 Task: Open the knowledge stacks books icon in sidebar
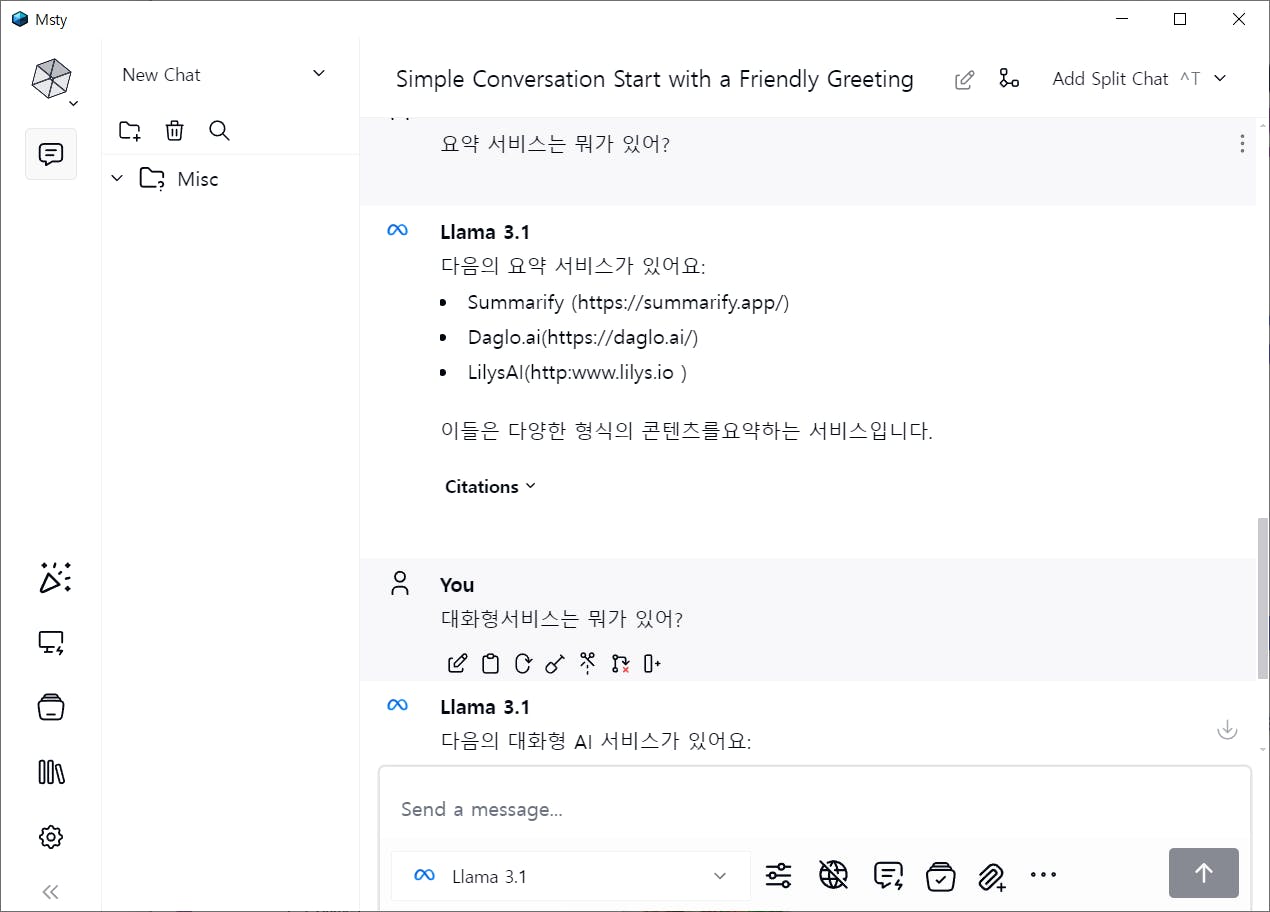pyautogui.click(x=51, y=772)
